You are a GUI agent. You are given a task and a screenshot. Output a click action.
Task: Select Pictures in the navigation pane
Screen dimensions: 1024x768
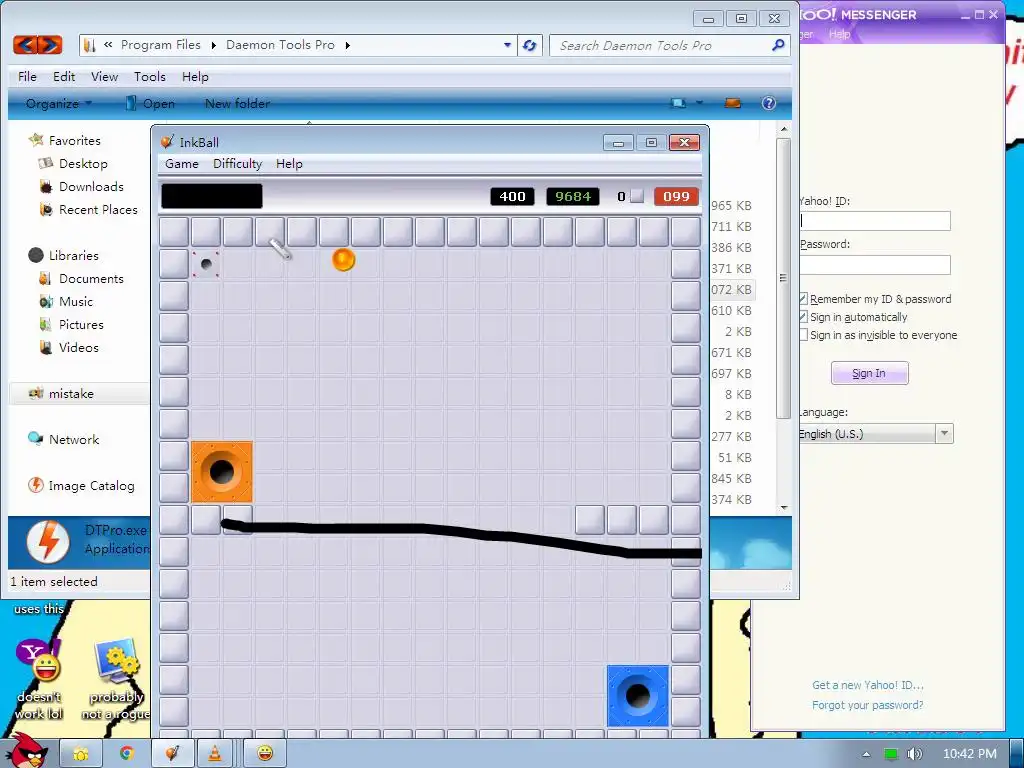click(x=81, y=324)
